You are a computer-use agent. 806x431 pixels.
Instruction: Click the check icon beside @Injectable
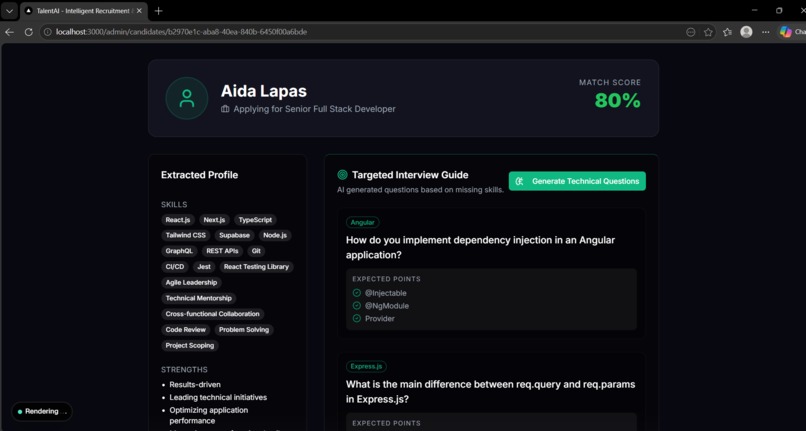[357, 293]
